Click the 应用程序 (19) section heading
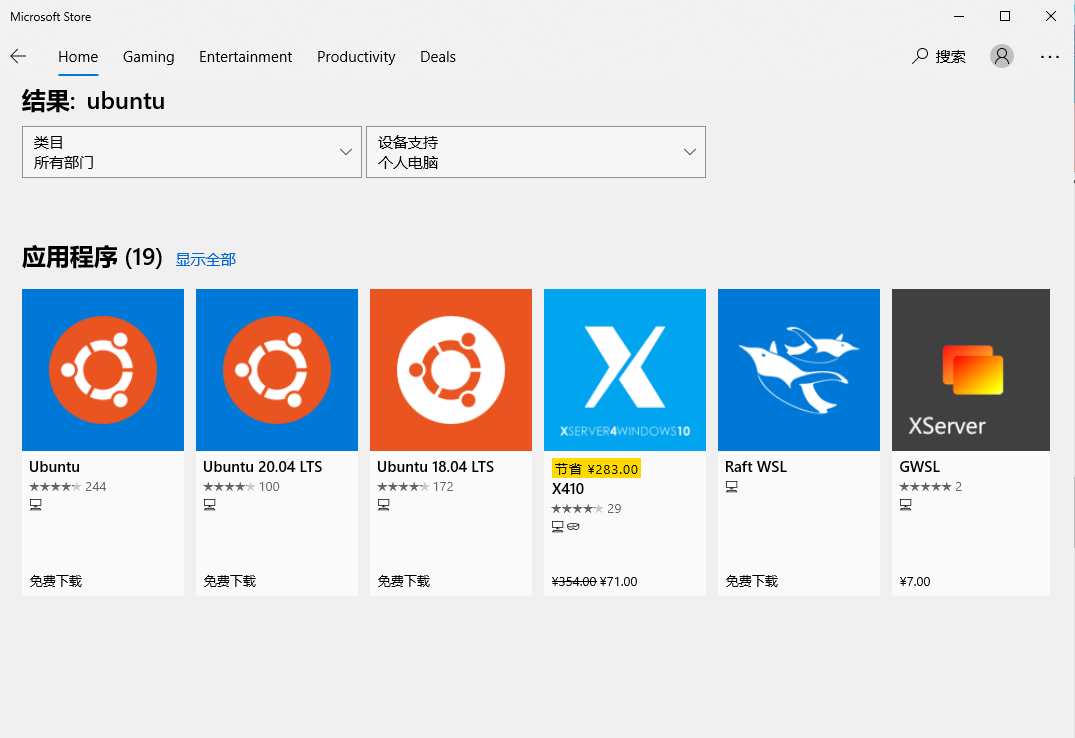The width and height of the screenshot is (1075, 738). coord(92,258)
